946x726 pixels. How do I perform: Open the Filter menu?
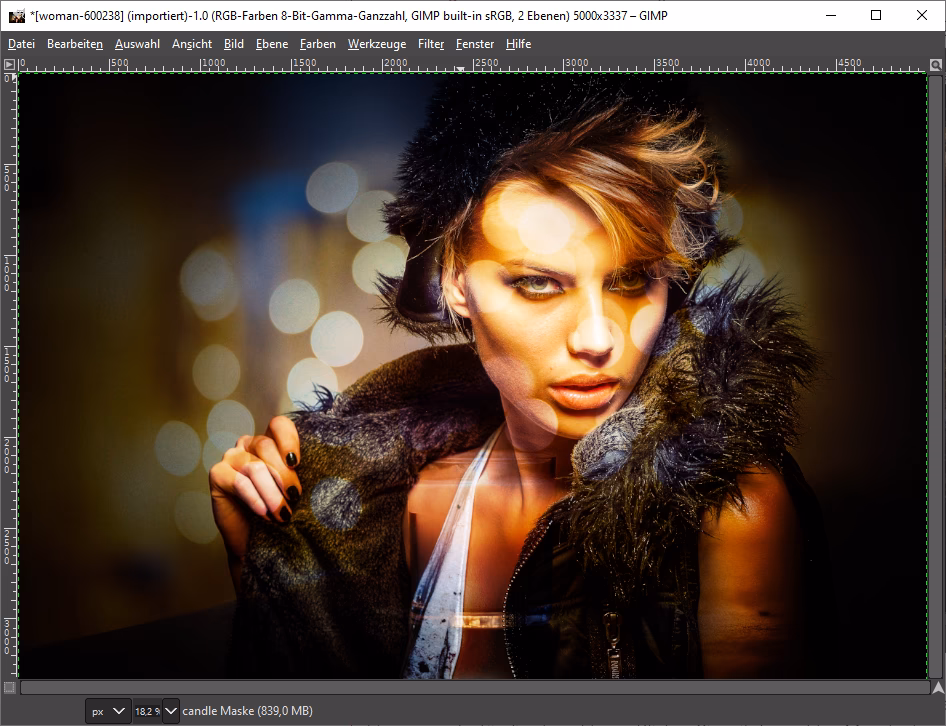(430, 43)
